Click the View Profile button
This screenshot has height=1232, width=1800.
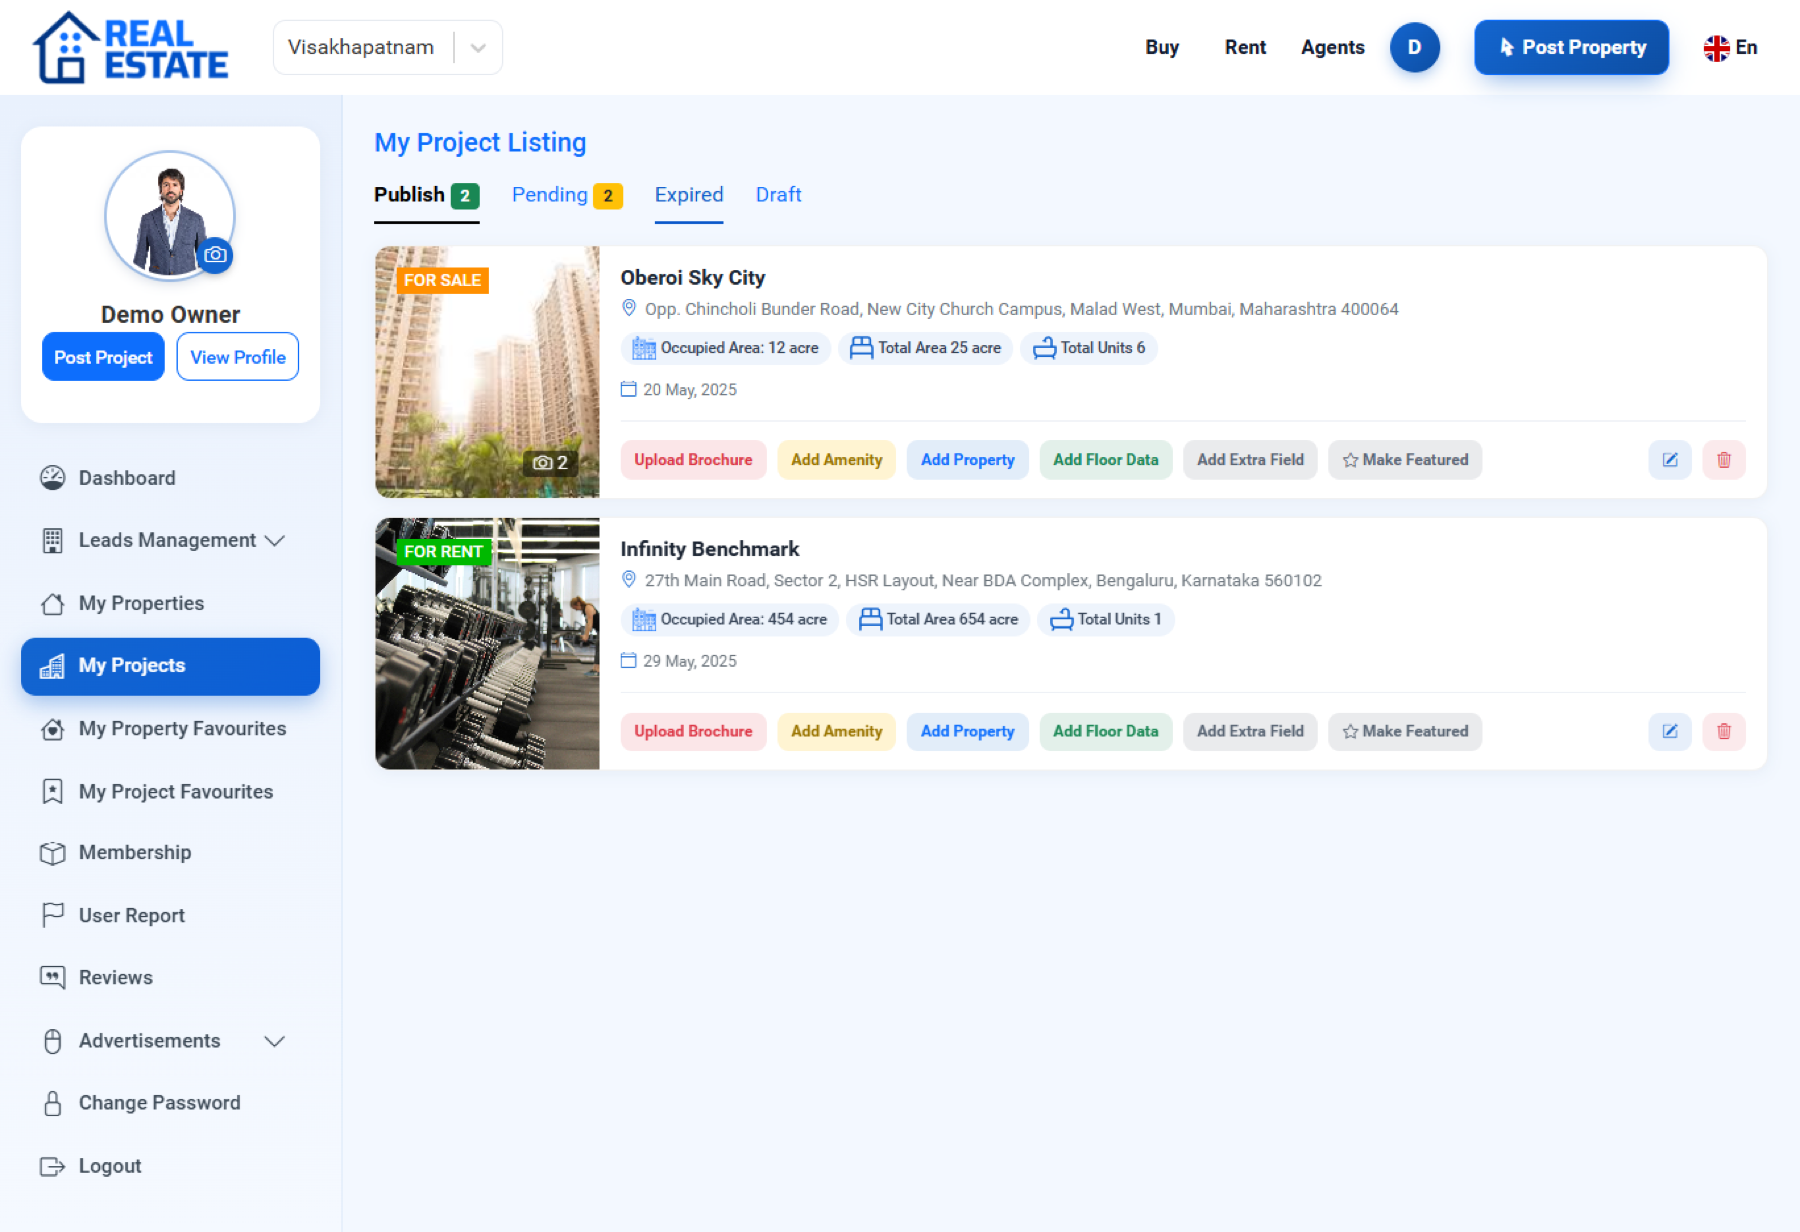237,357
